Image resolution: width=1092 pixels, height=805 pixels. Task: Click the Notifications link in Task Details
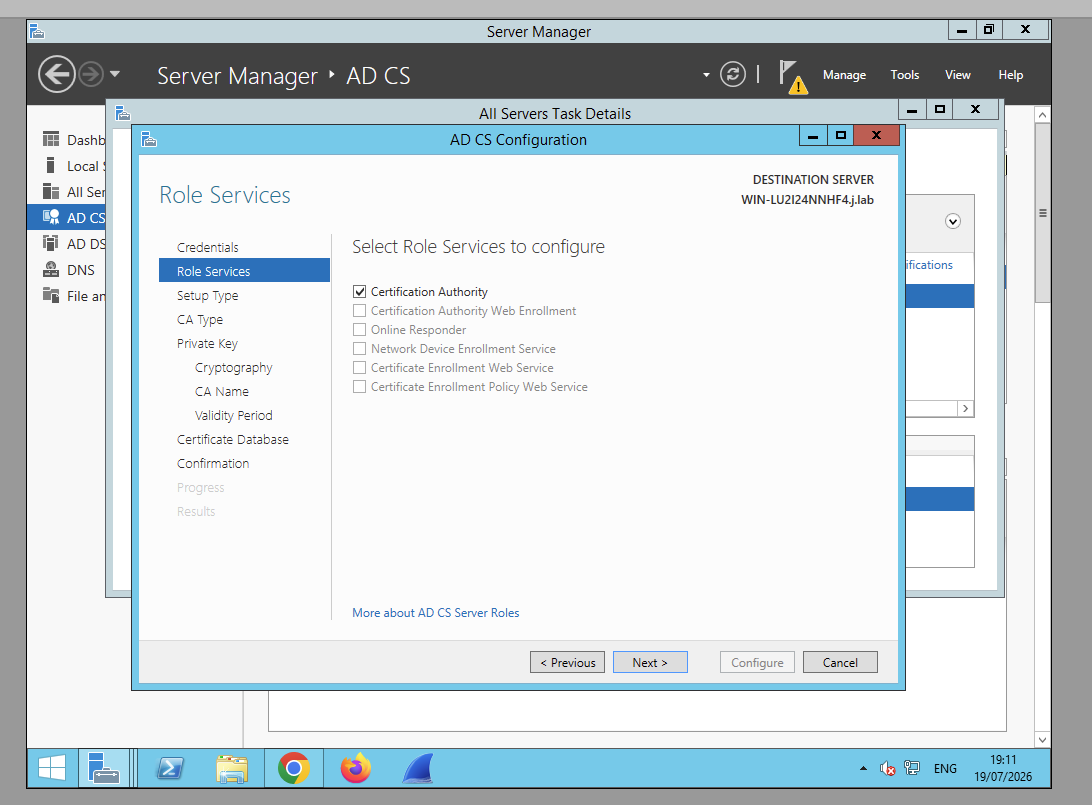click(x=929, y=265)
